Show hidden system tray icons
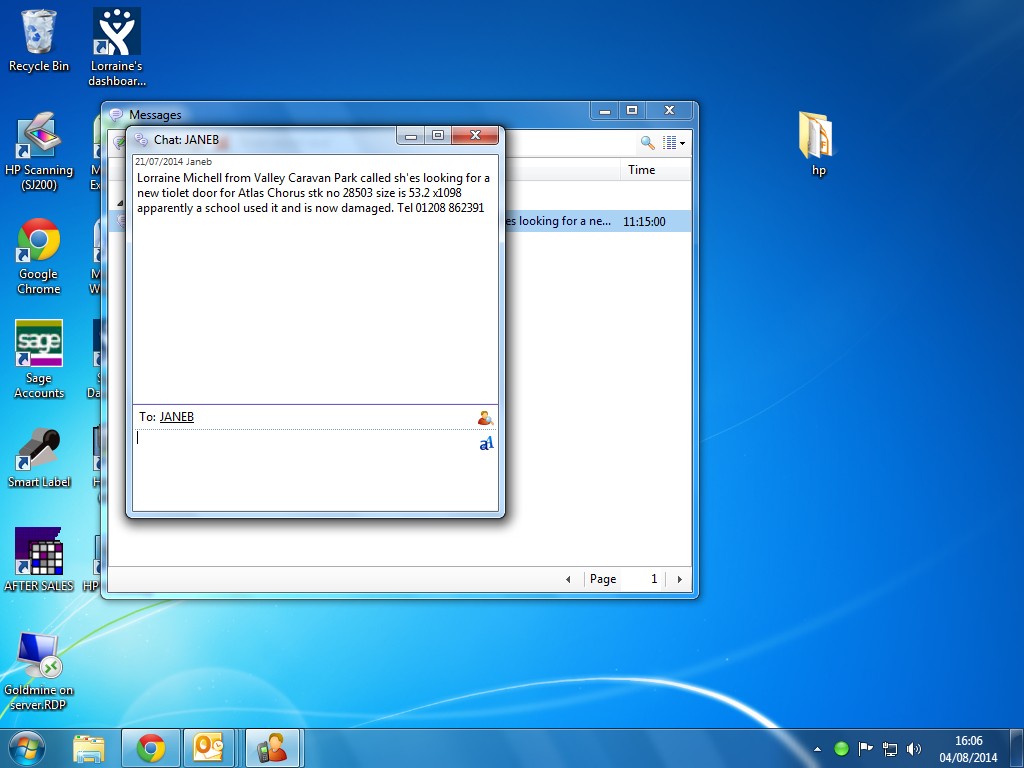The width and height of the screenshot is (1024, 768). 817,749
